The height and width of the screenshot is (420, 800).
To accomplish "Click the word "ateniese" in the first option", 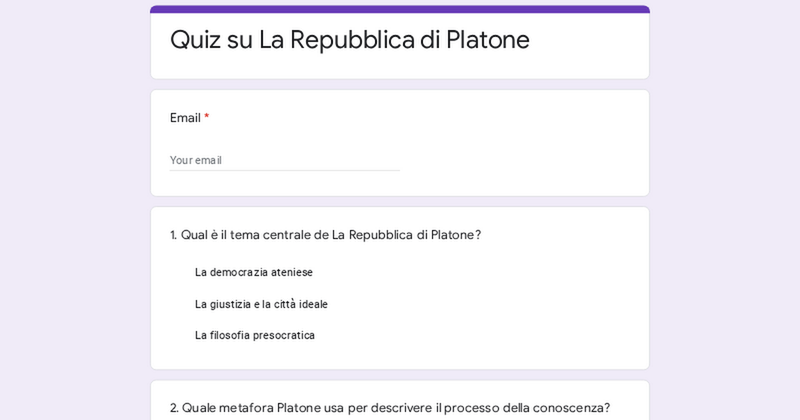I will pos(291,272).
